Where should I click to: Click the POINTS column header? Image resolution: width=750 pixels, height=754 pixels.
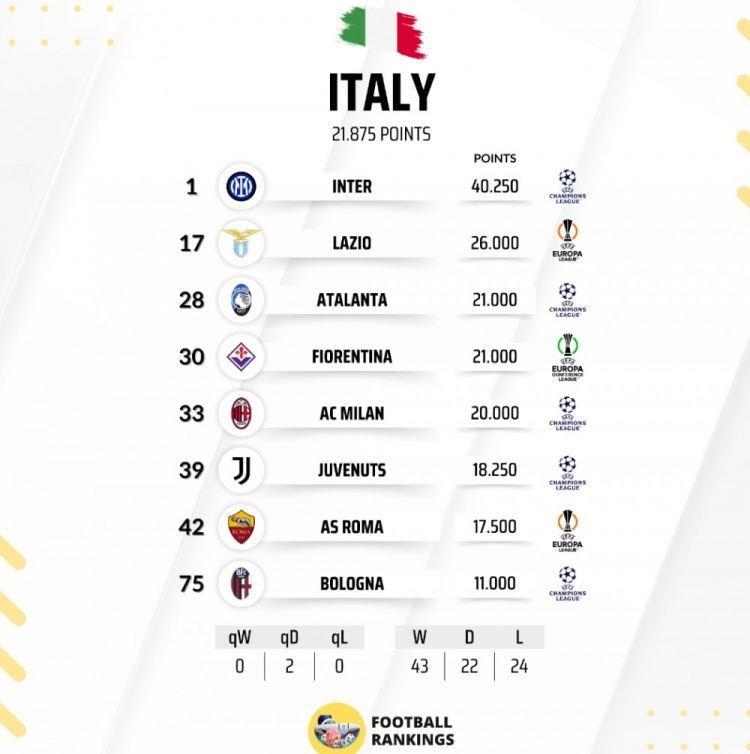[495, 158]
